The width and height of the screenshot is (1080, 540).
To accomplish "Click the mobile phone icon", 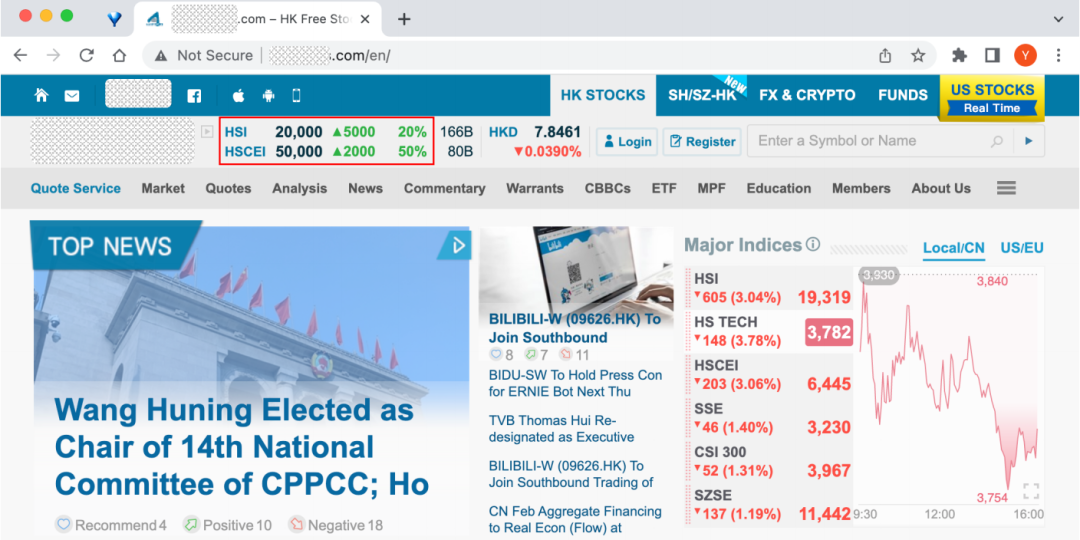I will click(296, 96).
